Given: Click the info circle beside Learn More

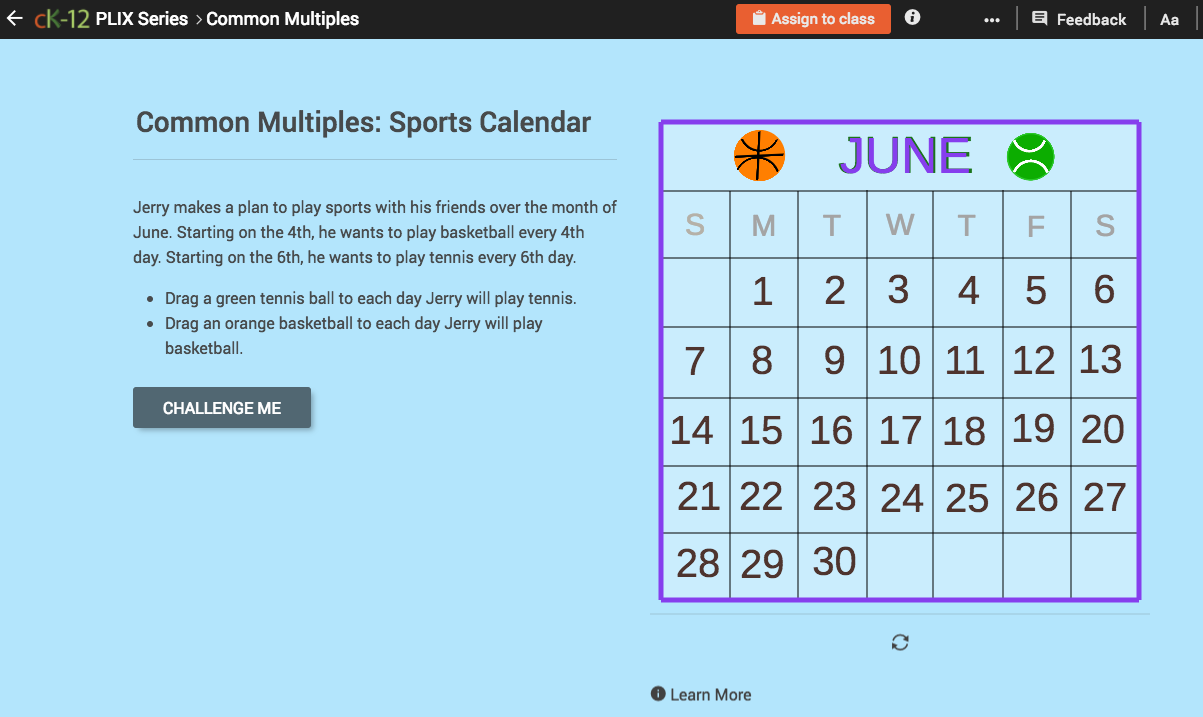Looking at the screenshot, I should tap(658, 693).
